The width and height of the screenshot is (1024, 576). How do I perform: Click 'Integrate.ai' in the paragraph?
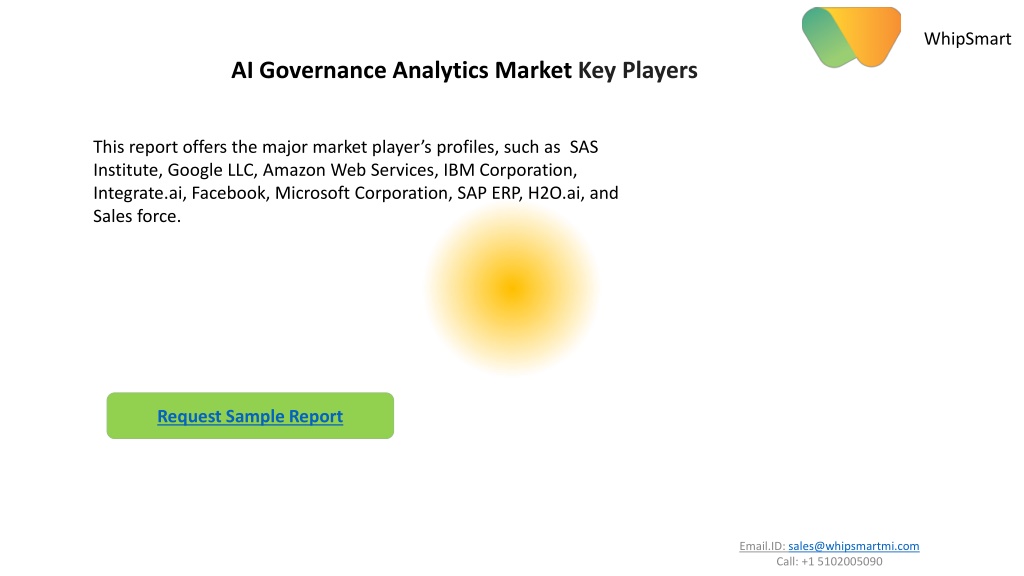coord(138,193)
